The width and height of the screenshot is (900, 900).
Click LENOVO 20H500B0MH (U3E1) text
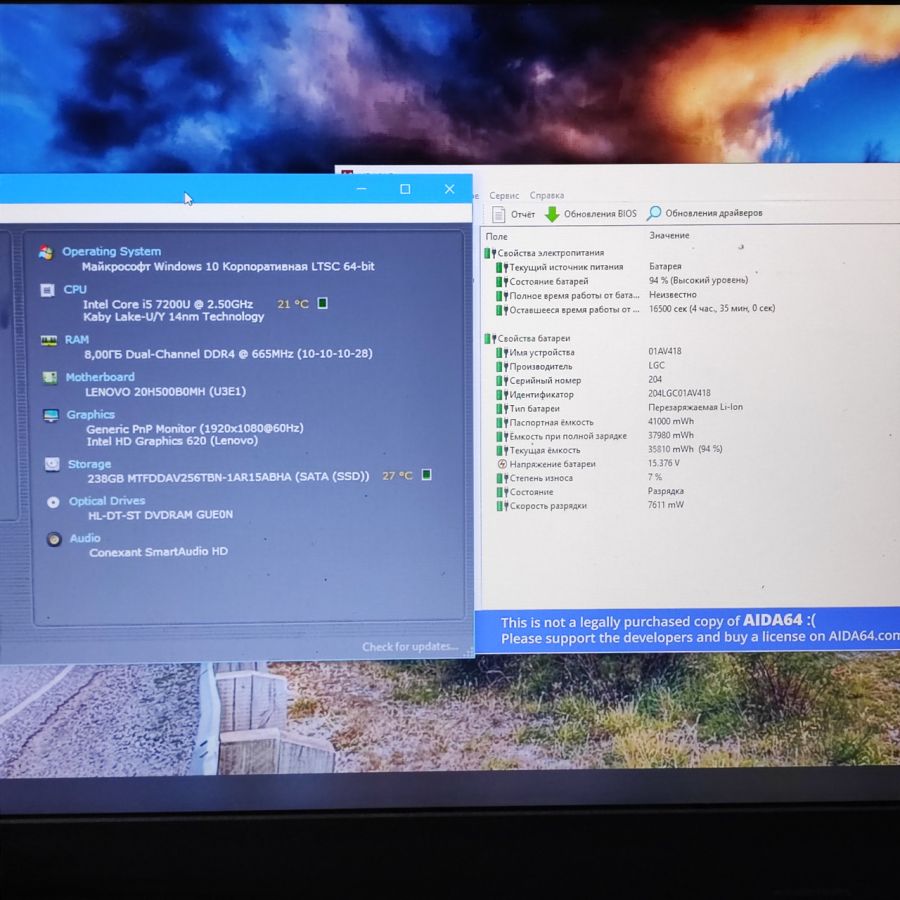[x=165, y=392]
